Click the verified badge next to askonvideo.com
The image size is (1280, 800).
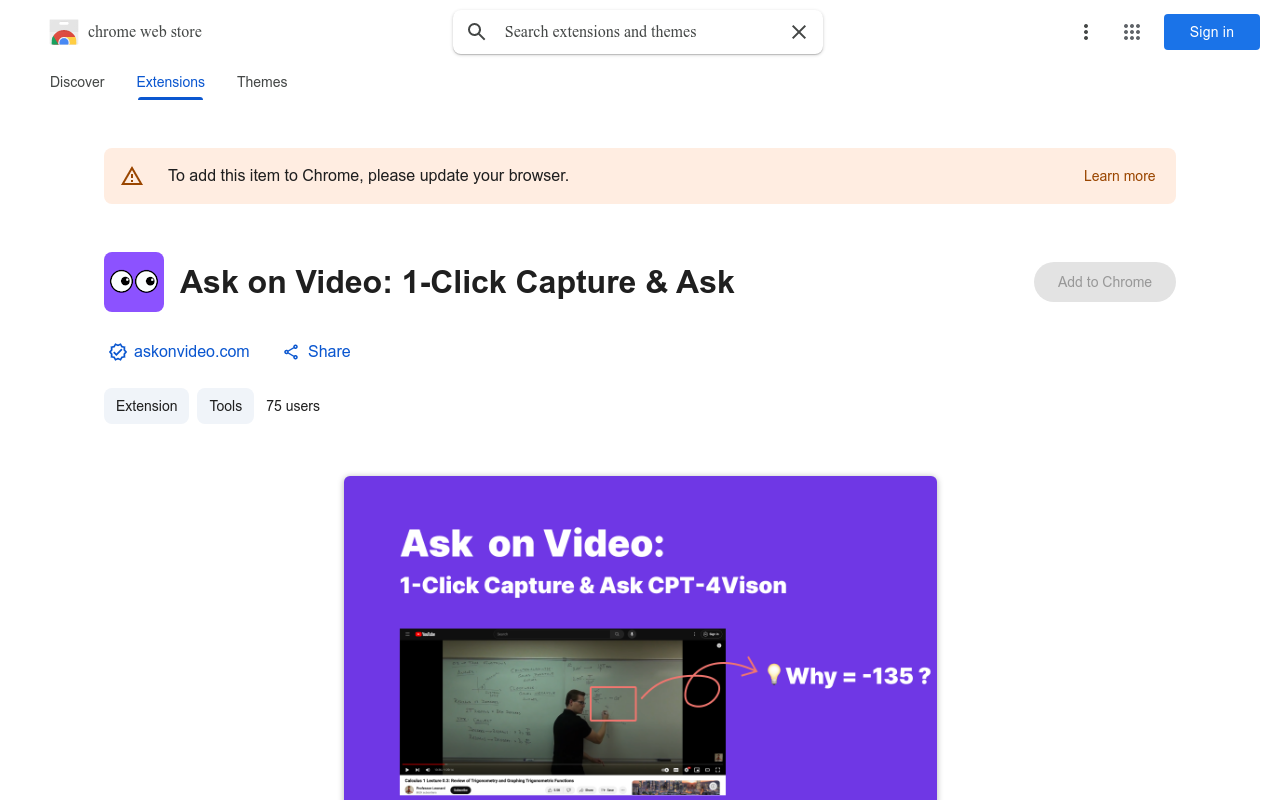tap(118, 352)
